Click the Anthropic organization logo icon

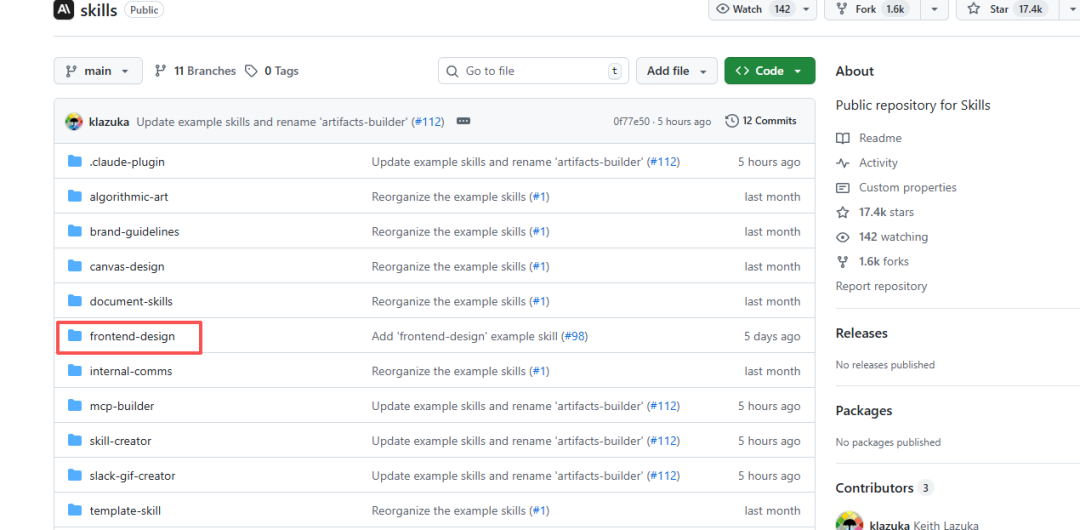coord(64,10)
